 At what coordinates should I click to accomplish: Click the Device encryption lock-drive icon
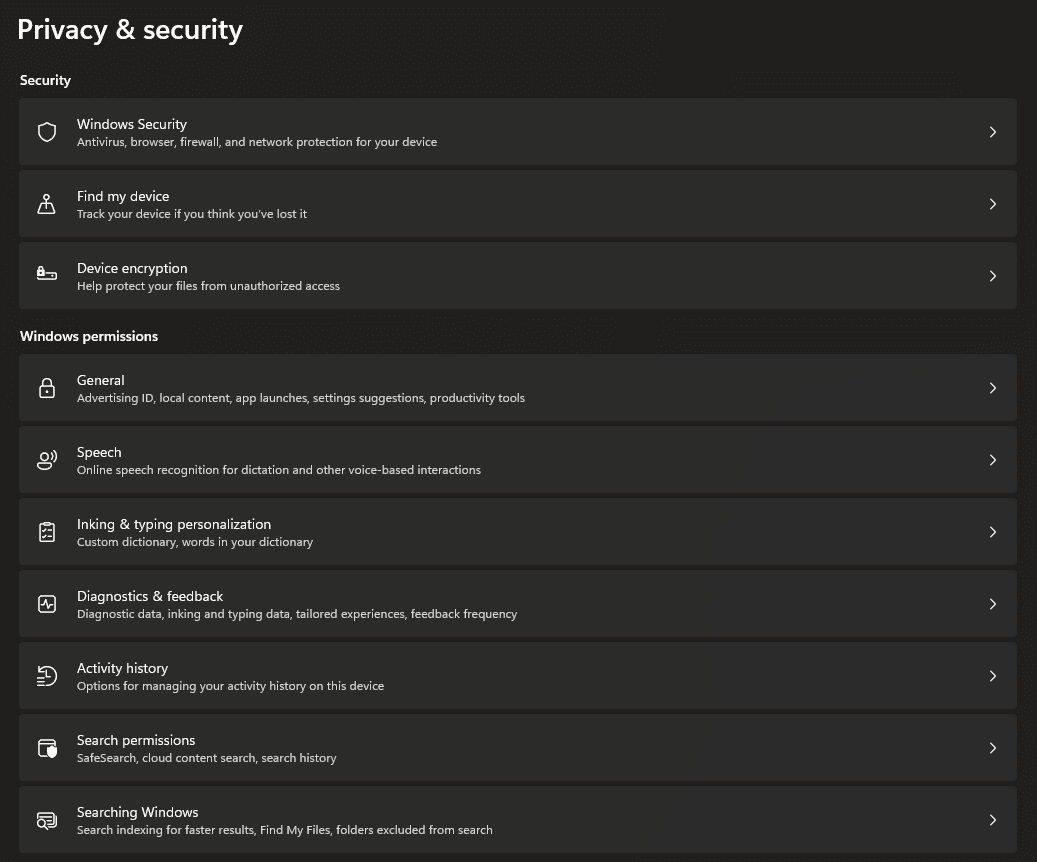47,276
